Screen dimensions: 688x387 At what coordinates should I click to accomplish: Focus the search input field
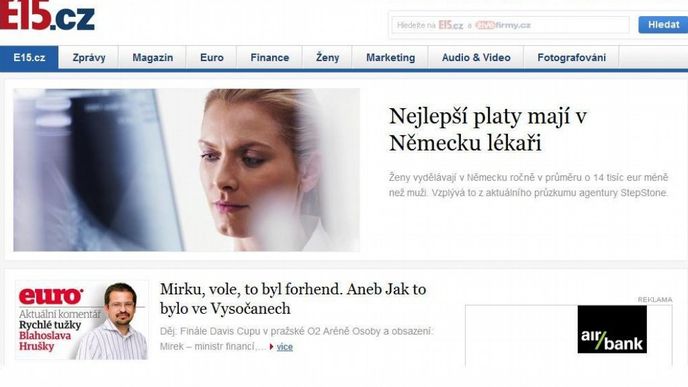coord(510,25)
